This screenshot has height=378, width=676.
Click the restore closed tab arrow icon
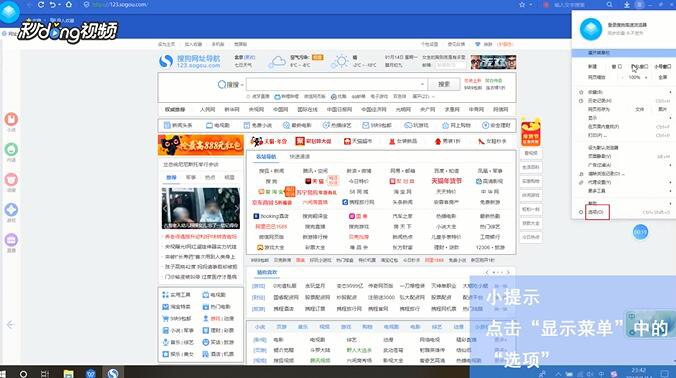[x=53, y=5]
